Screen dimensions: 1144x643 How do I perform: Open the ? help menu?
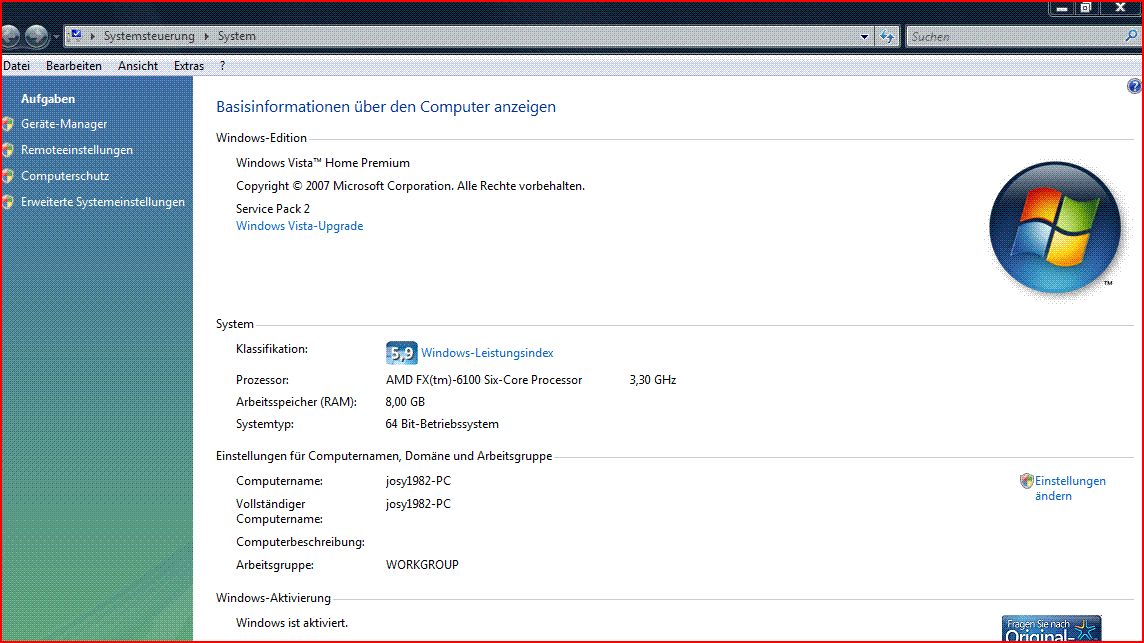[x=223, y=66]
